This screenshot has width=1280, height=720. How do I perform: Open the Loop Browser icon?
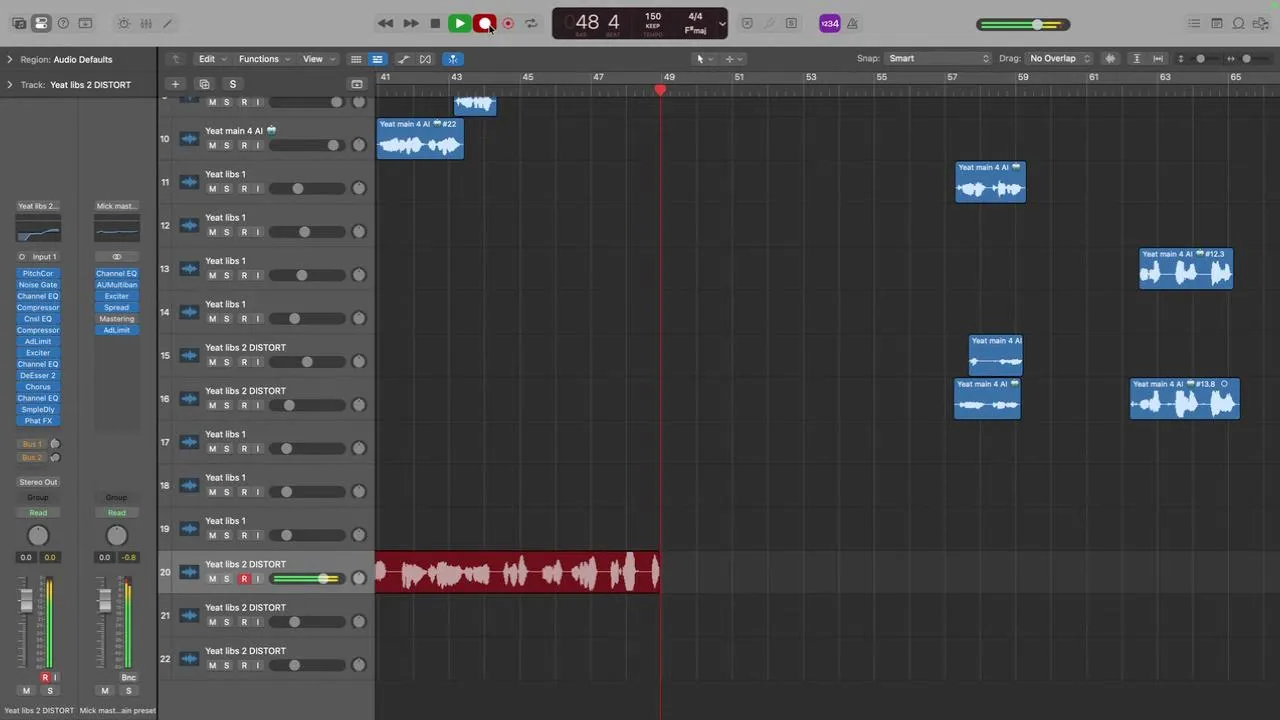coord(1239,23)
